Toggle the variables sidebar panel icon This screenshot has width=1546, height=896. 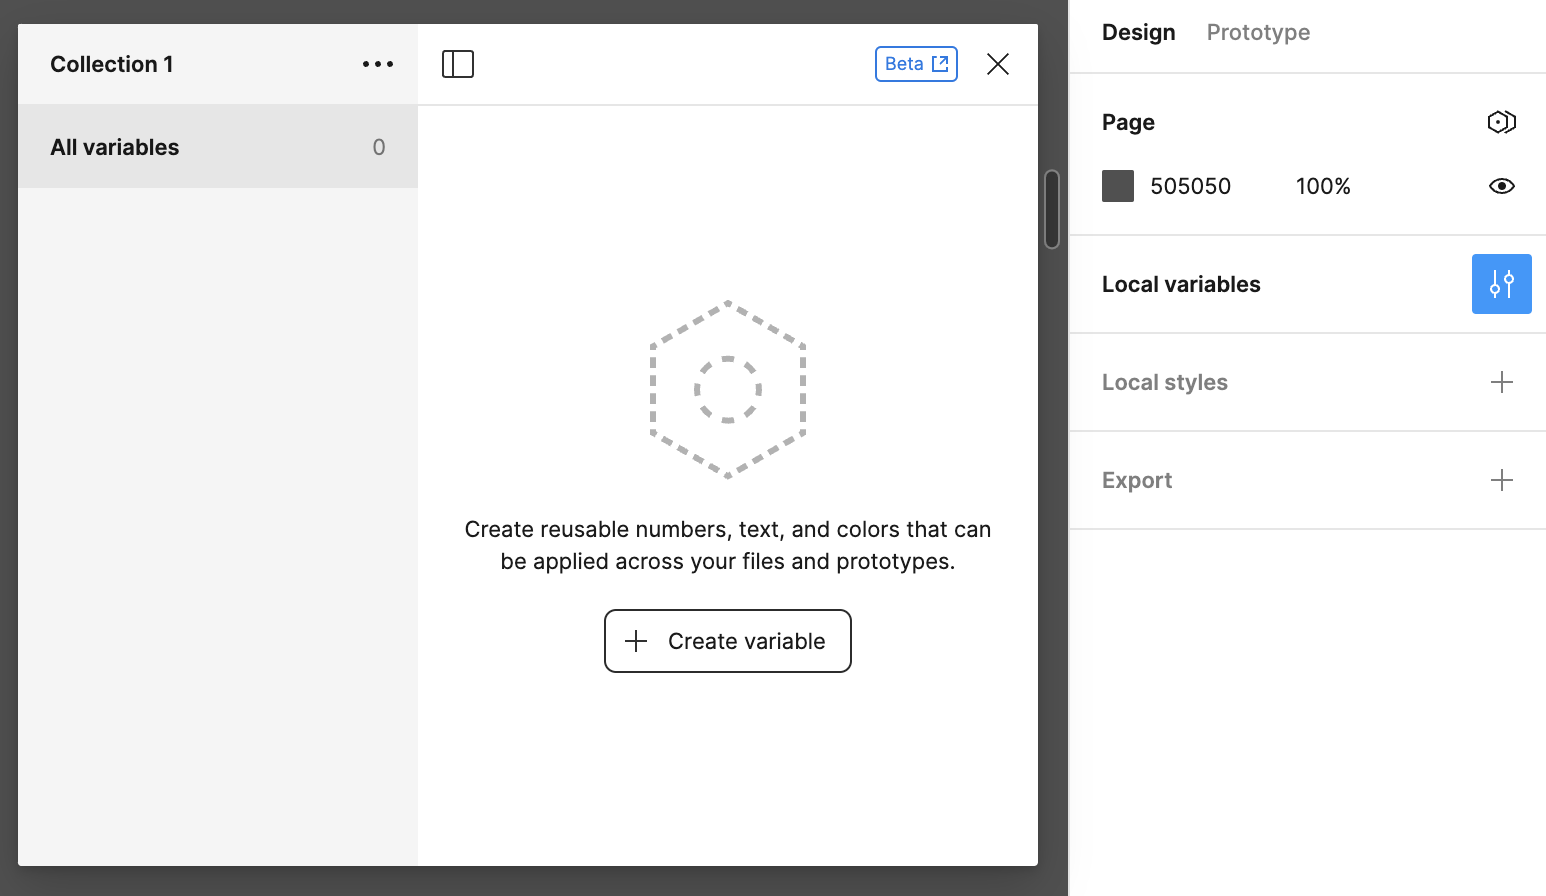coord(458,64)
